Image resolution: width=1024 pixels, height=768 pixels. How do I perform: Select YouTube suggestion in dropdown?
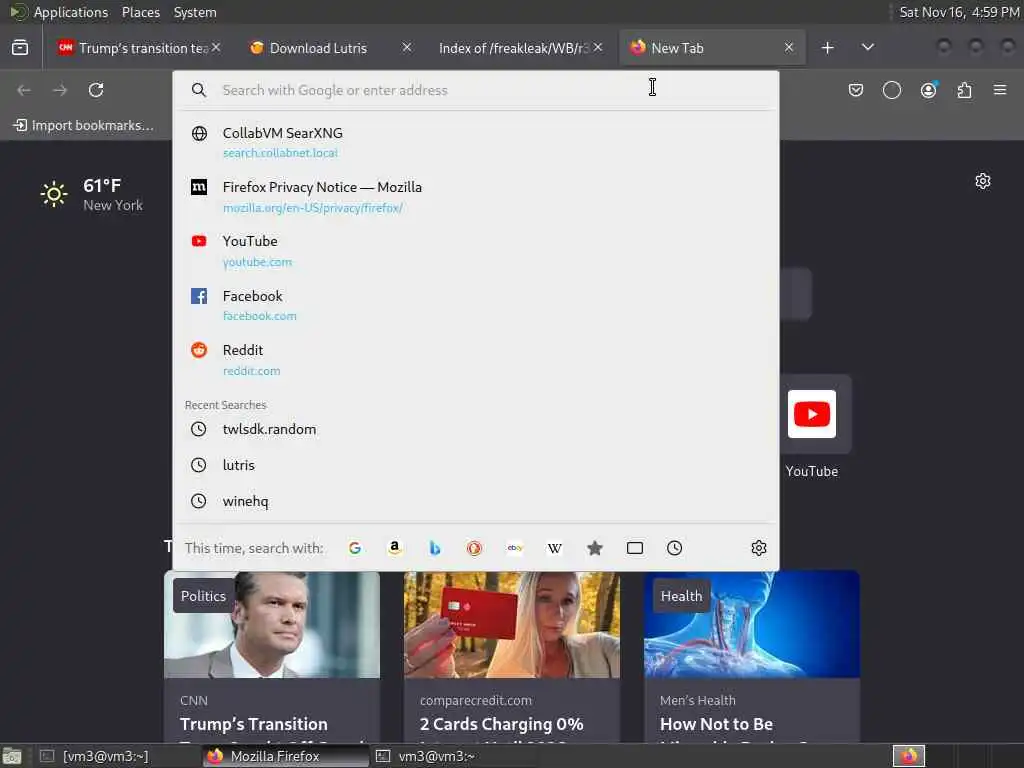click(x=475, y=251)
